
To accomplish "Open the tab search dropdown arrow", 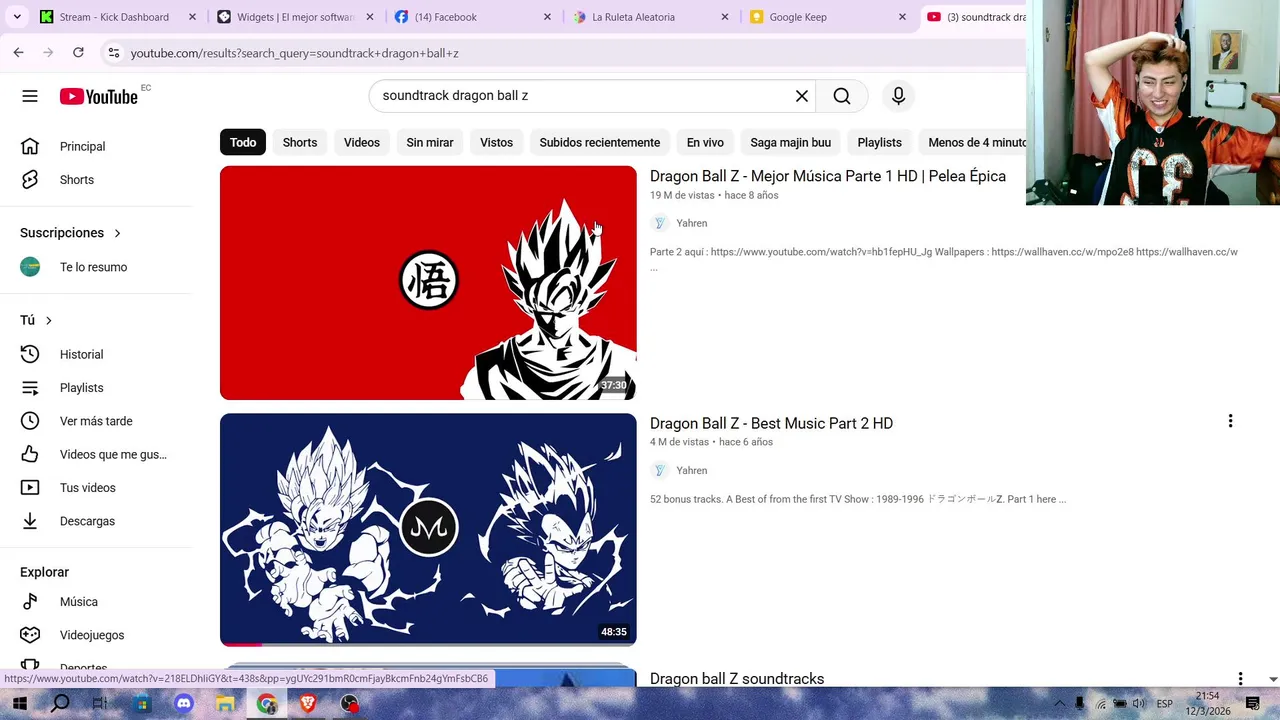I will (16, 17).
